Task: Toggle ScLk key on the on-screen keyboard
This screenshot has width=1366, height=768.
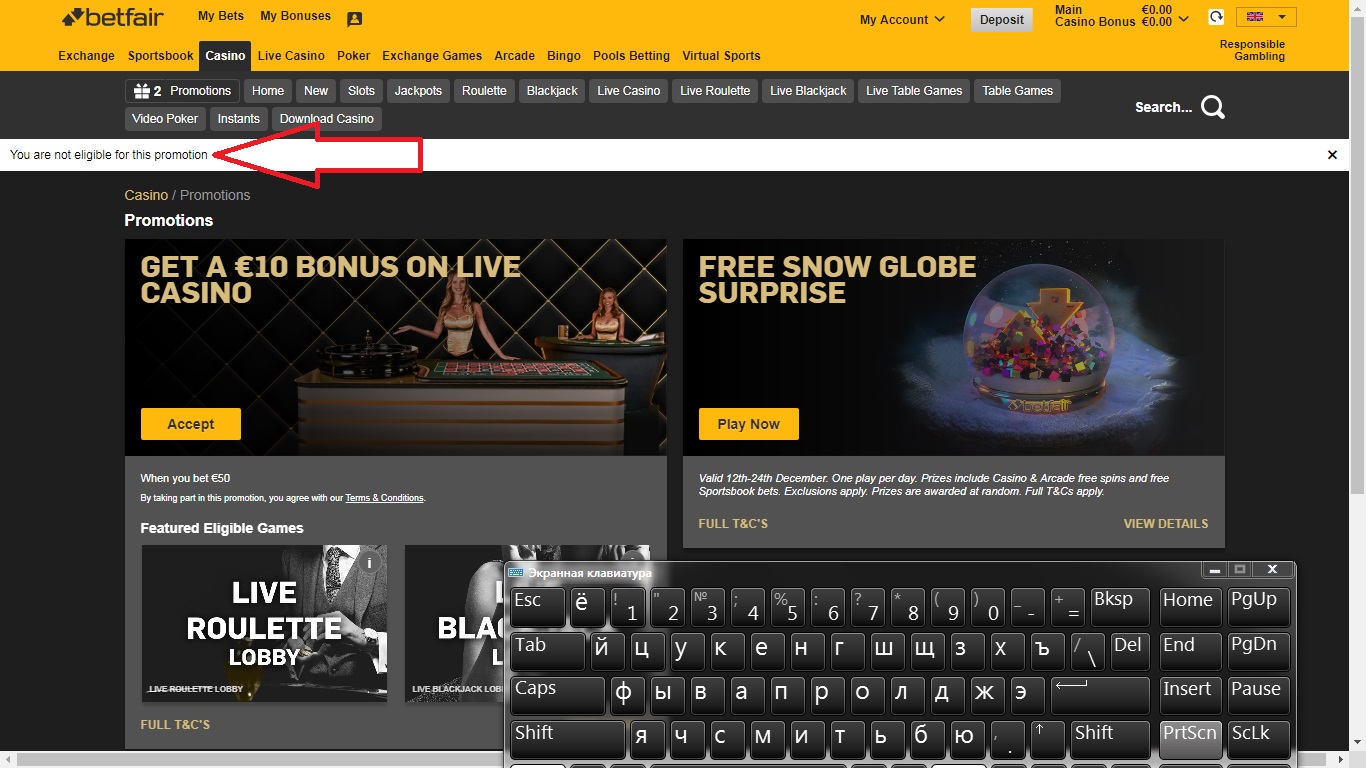Action: 1258,739
